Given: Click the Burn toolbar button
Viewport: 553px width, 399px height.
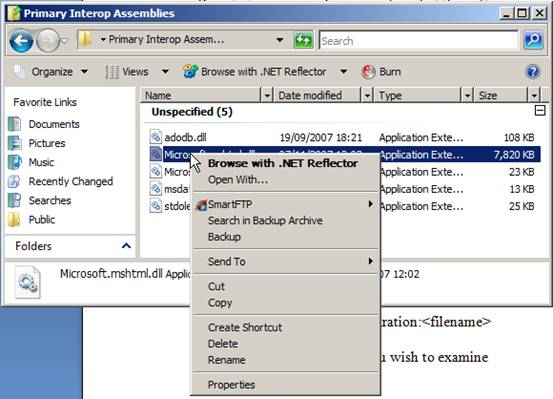Looking at the screenshot, I should pyautogui.click(x=381, y=72).
